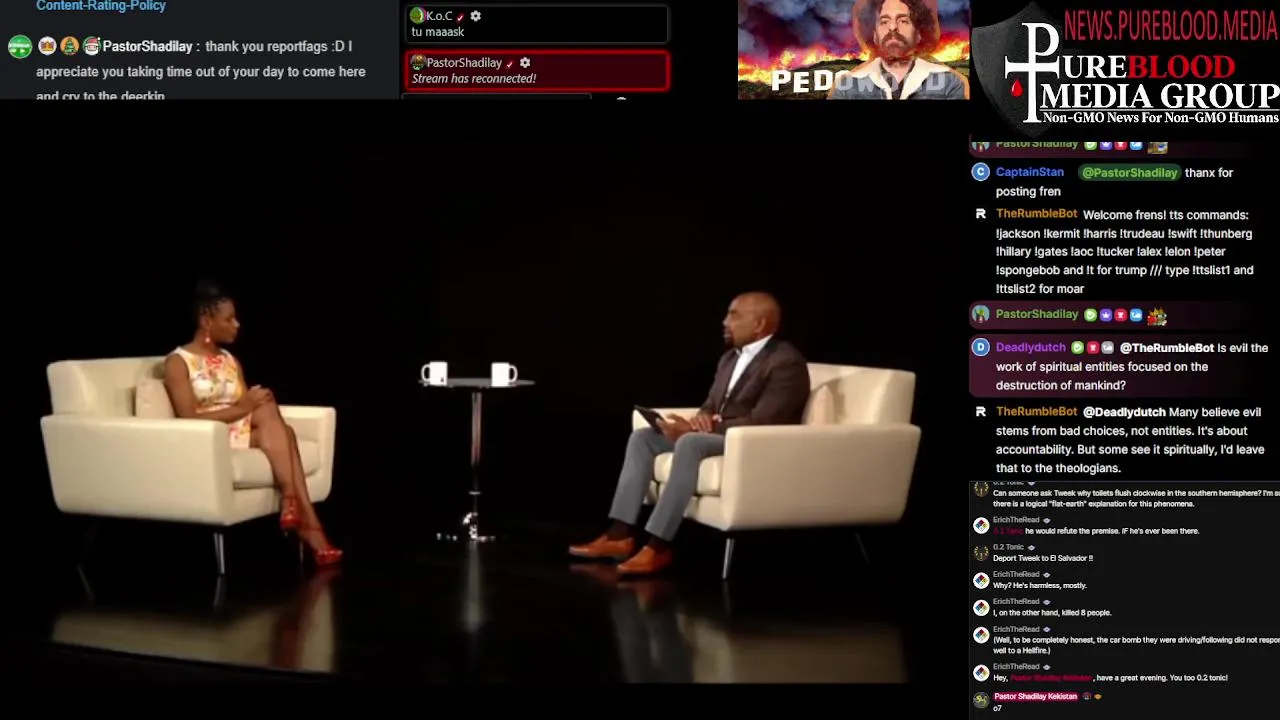Click PastorShadilay's avatar in right chat panel
This screenshot has width=1280, height=720.
(x=980, y=314)
